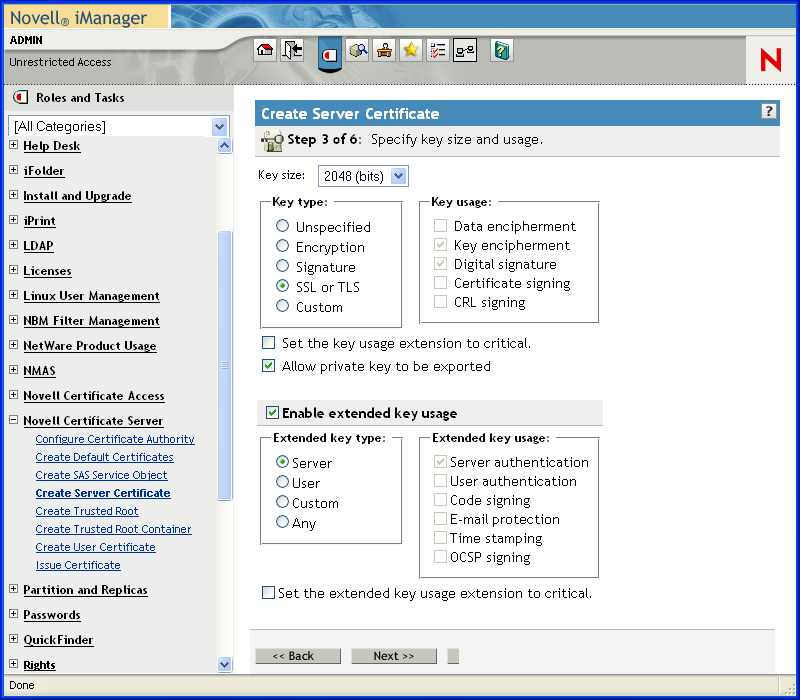Toggle Code signing checkbox
The image size is (800, 700).
click(440, 499)
